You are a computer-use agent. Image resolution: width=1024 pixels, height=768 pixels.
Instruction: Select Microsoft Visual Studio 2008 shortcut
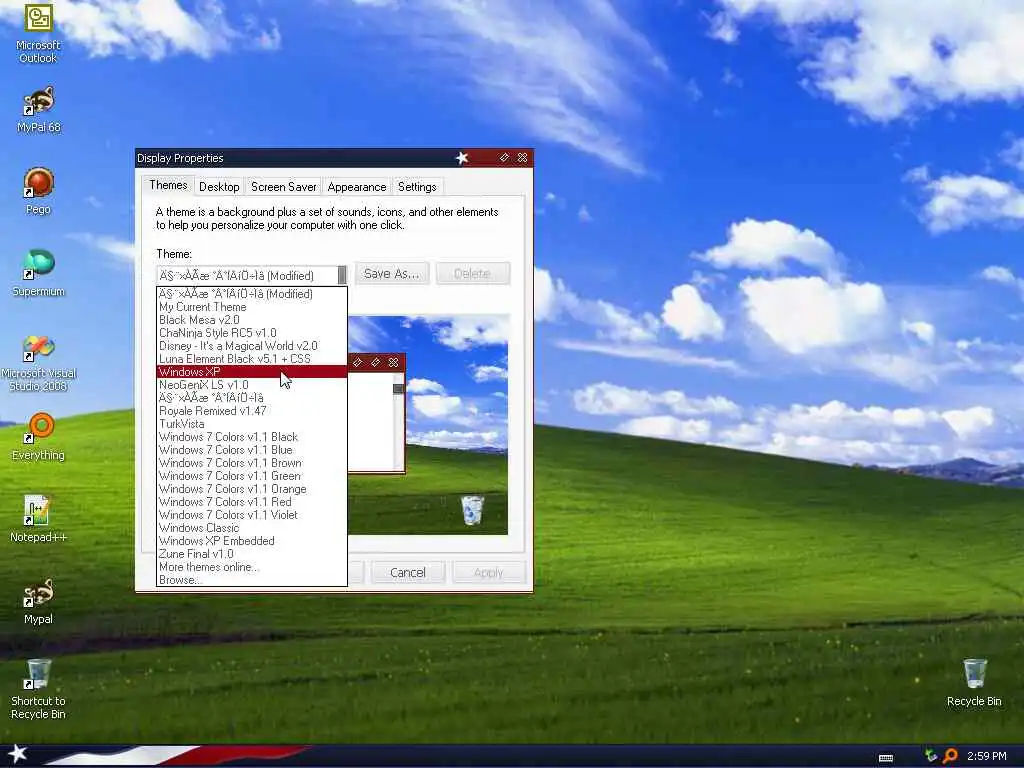pyautogui.click(x=38, y=363)
